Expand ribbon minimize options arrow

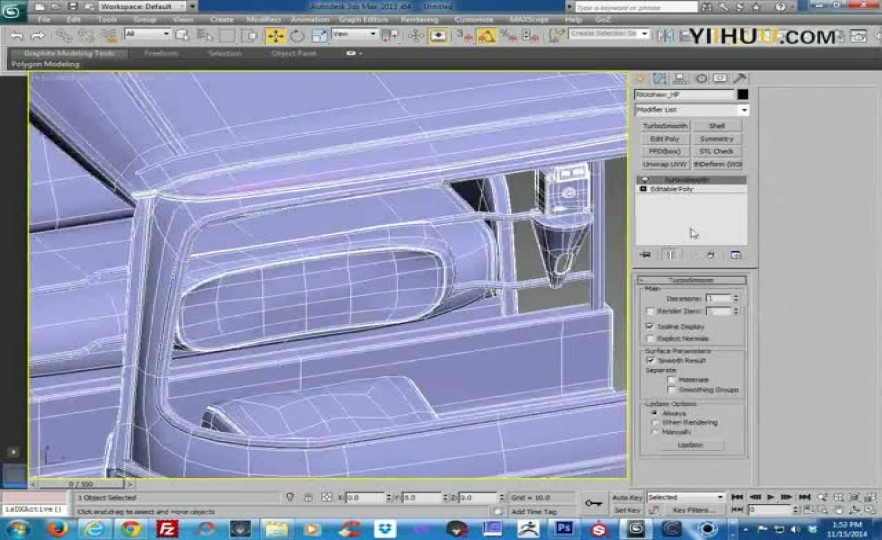360,53
